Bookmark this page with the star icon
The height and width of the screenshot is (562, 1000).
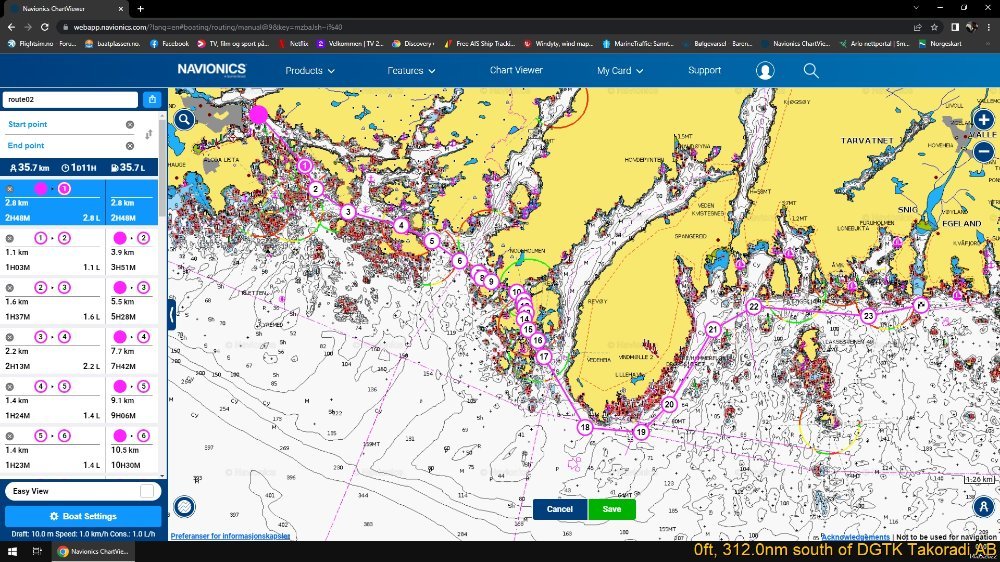tap(934, 27)
